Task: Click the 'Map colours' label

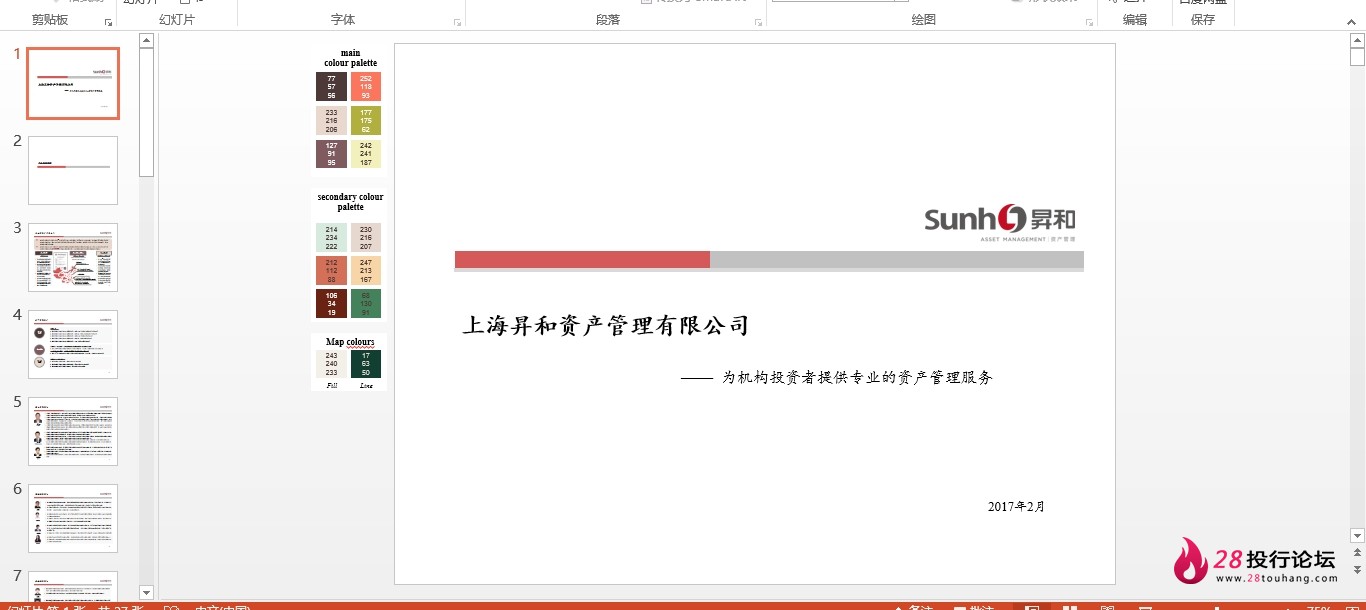Action: (350, 342)
